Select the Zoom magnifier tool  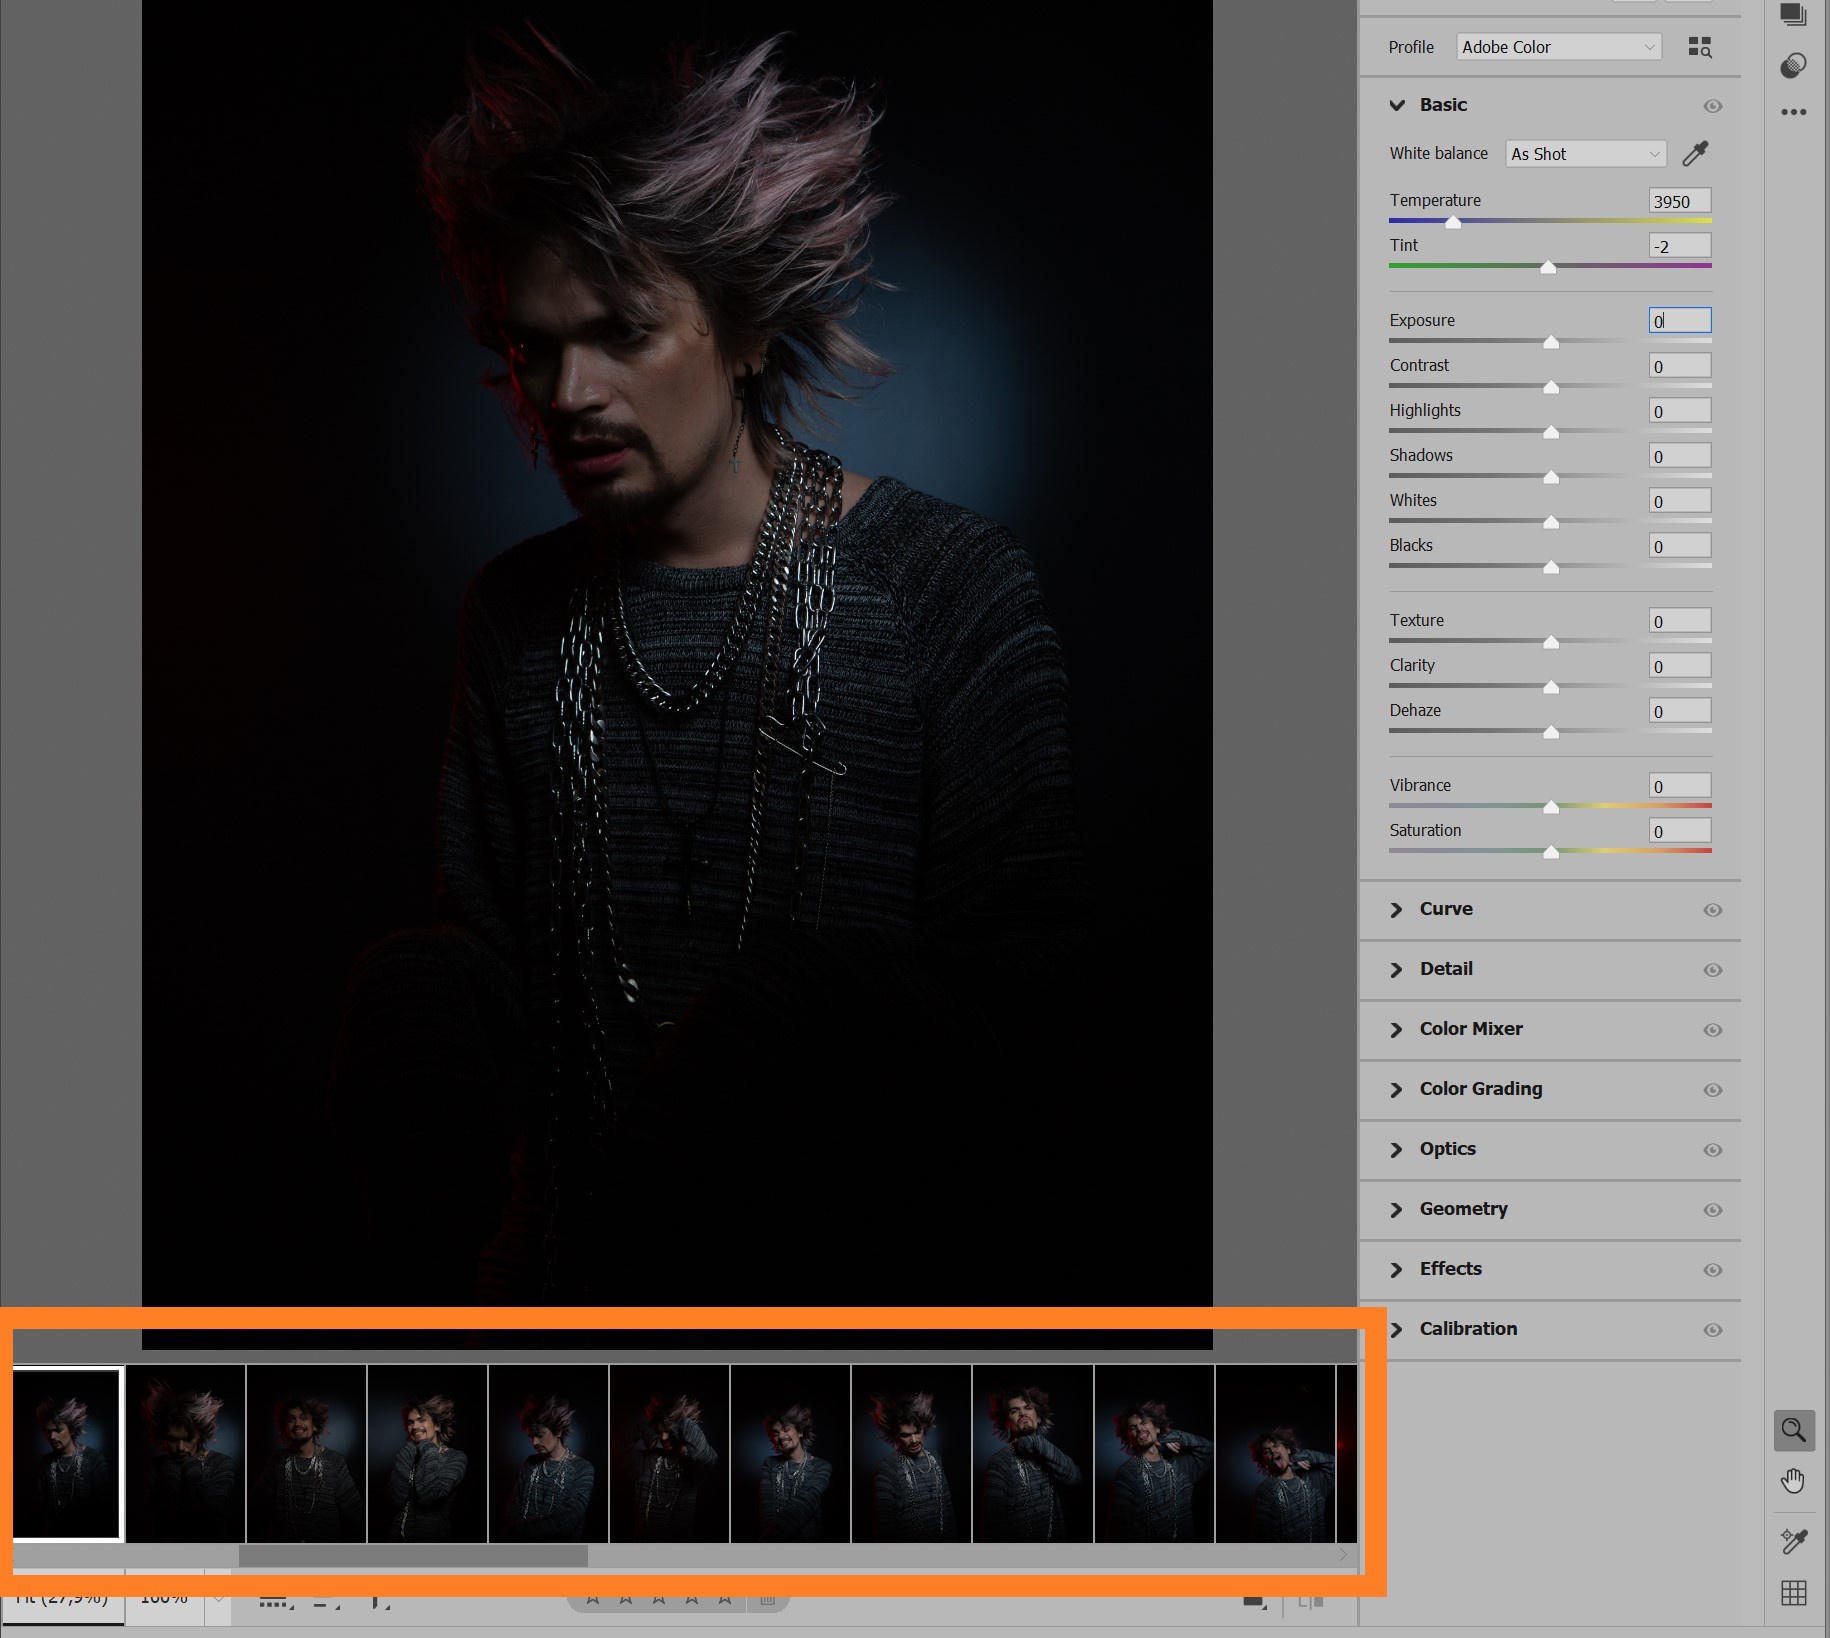[x=1794, y=1430]
